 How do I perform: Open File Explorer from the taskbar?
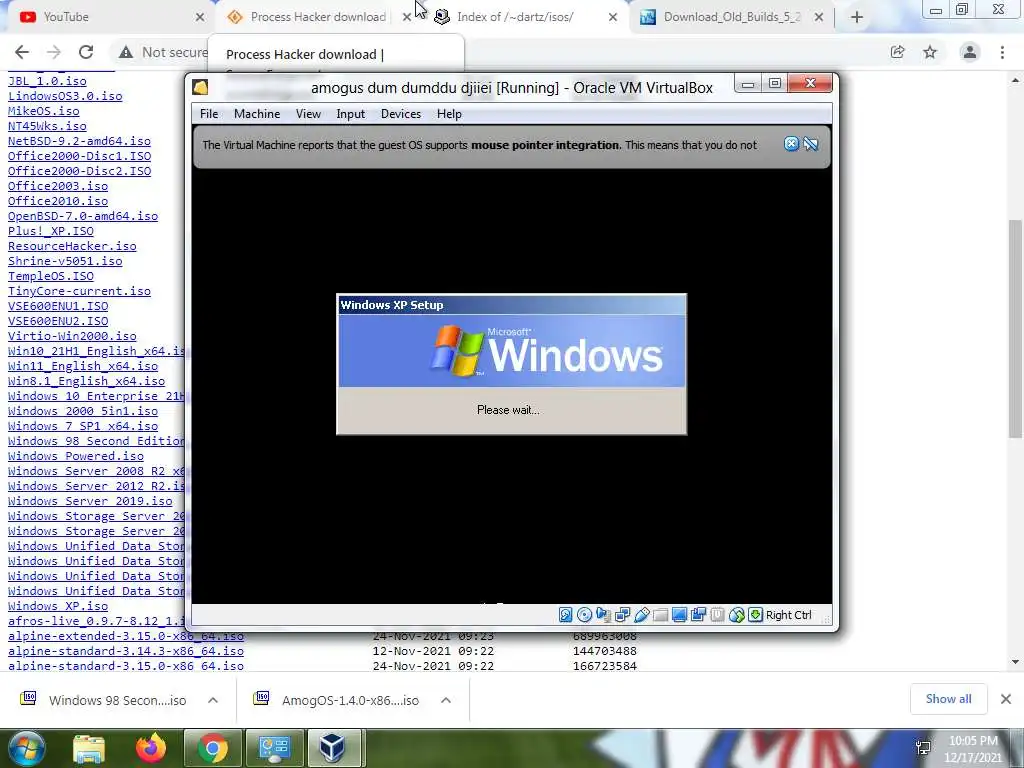(89, 748)
